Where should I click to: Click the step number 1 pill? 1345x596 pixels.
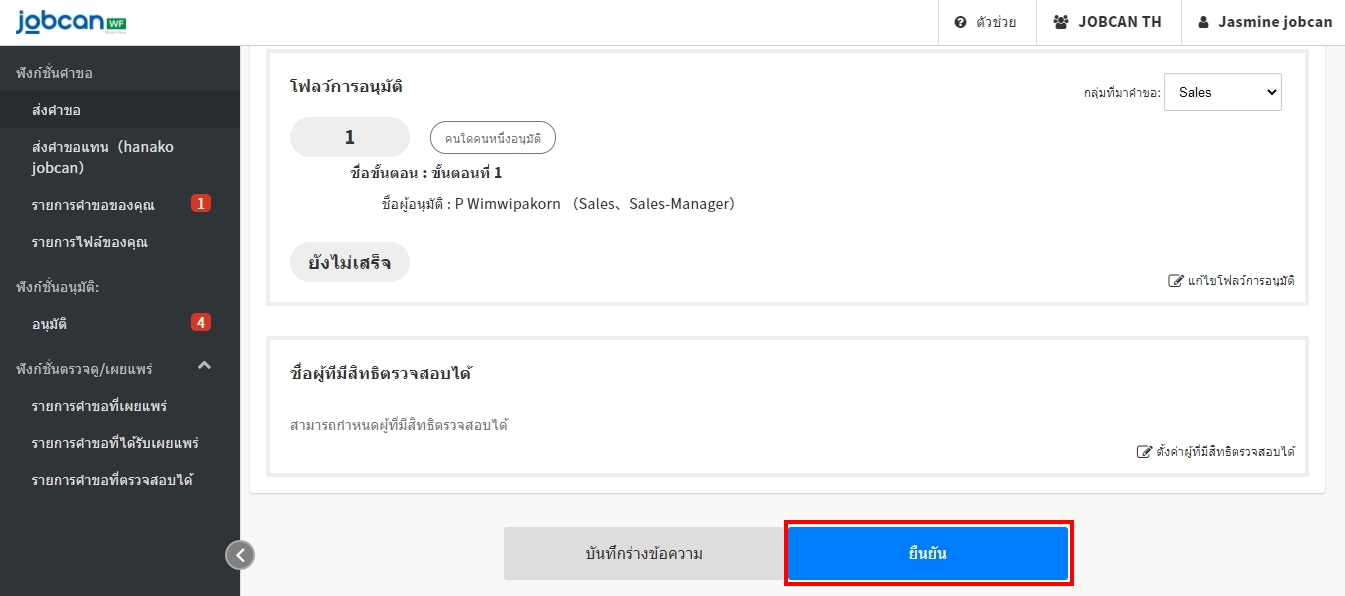point(349,137)
